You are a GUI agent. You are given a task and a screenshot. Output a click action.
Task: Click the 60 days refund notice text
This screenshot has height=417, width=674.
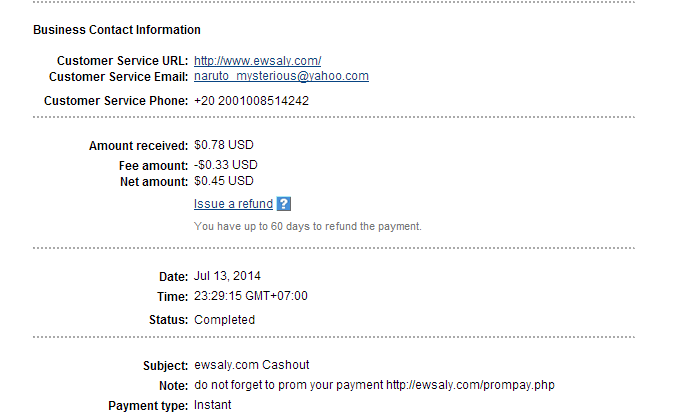(x=307, y=226)
